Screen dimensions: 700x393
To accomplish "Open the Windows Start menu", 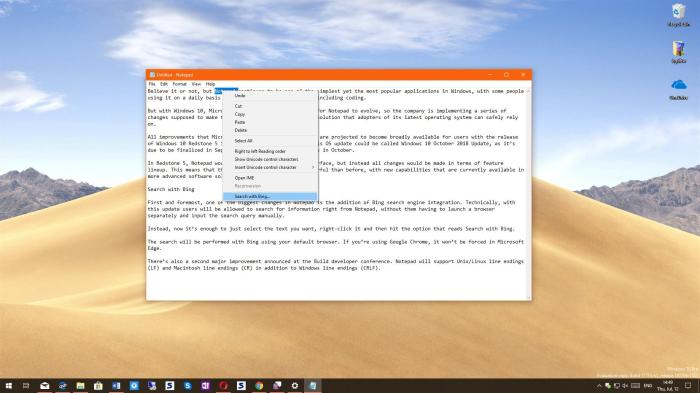I will pos(8,385).
